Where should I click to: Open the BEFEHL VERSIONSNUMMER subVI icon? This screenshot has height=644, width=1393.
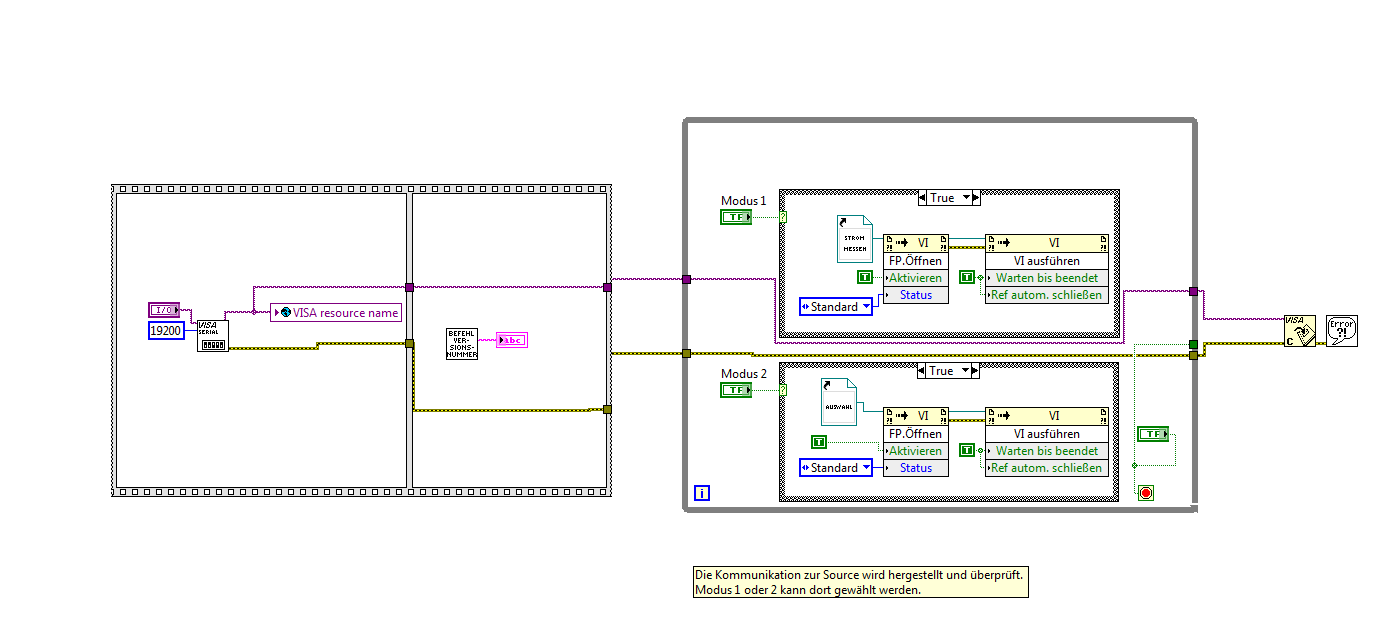[x=462, y=344]
